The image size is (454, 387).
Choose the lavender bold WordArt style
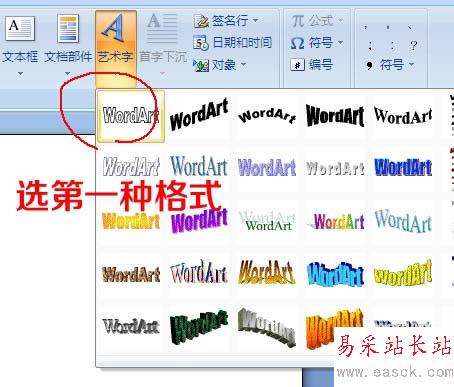pyautogui.click(x=267, y=167)
